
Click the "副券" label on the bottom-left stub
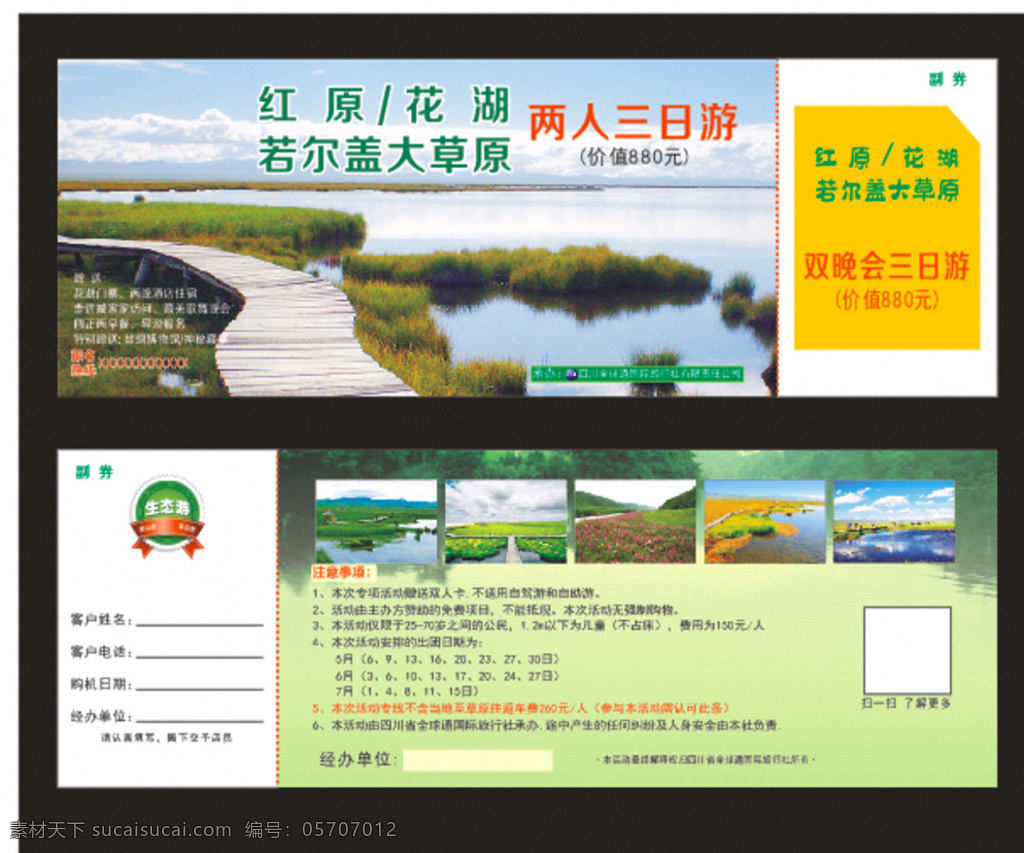pyautogui.click(x=95, y=472)
